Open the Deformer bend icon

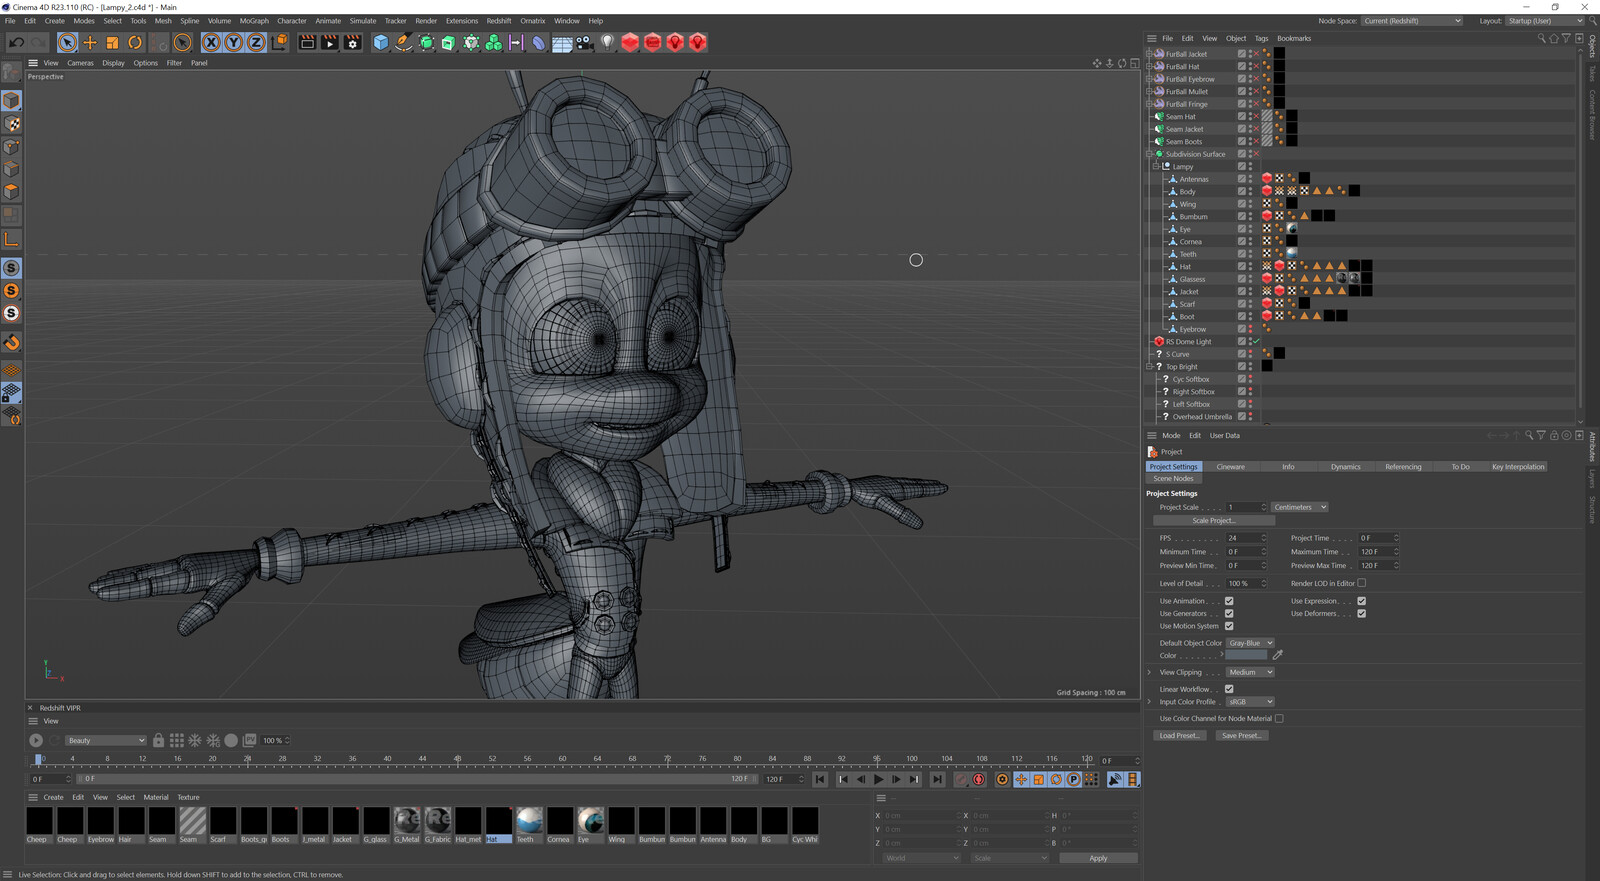539,42
